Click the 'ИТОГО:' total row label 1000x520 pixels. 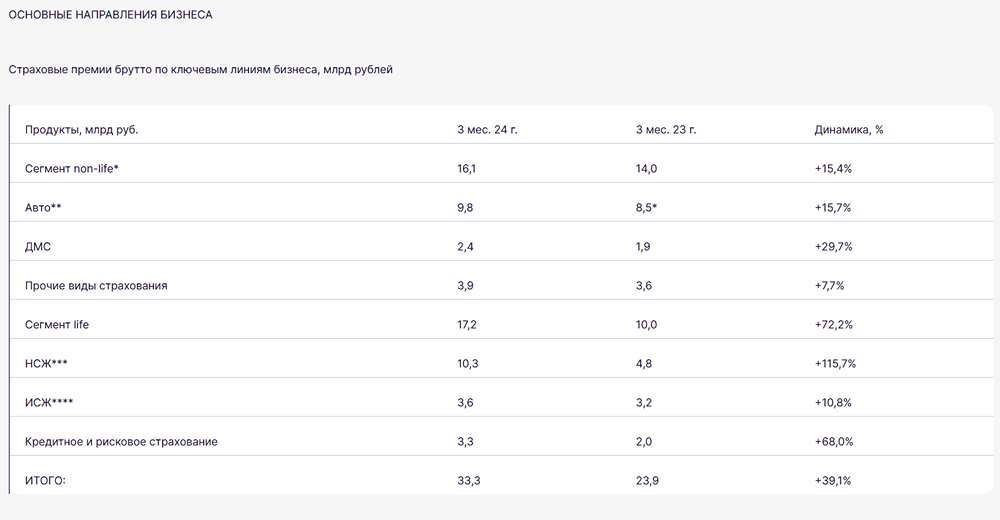pyautogui.click(x=45, y=481)
